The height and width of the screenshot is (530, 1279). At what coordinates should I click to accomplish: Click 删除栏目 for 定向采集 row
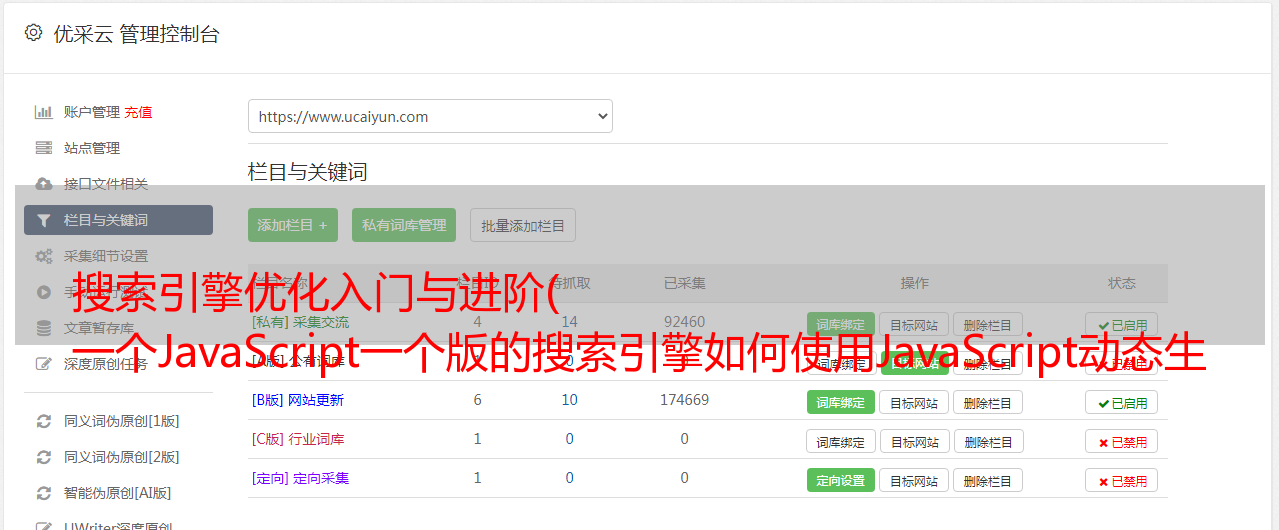pyautogui.click(x=988, y=480)
